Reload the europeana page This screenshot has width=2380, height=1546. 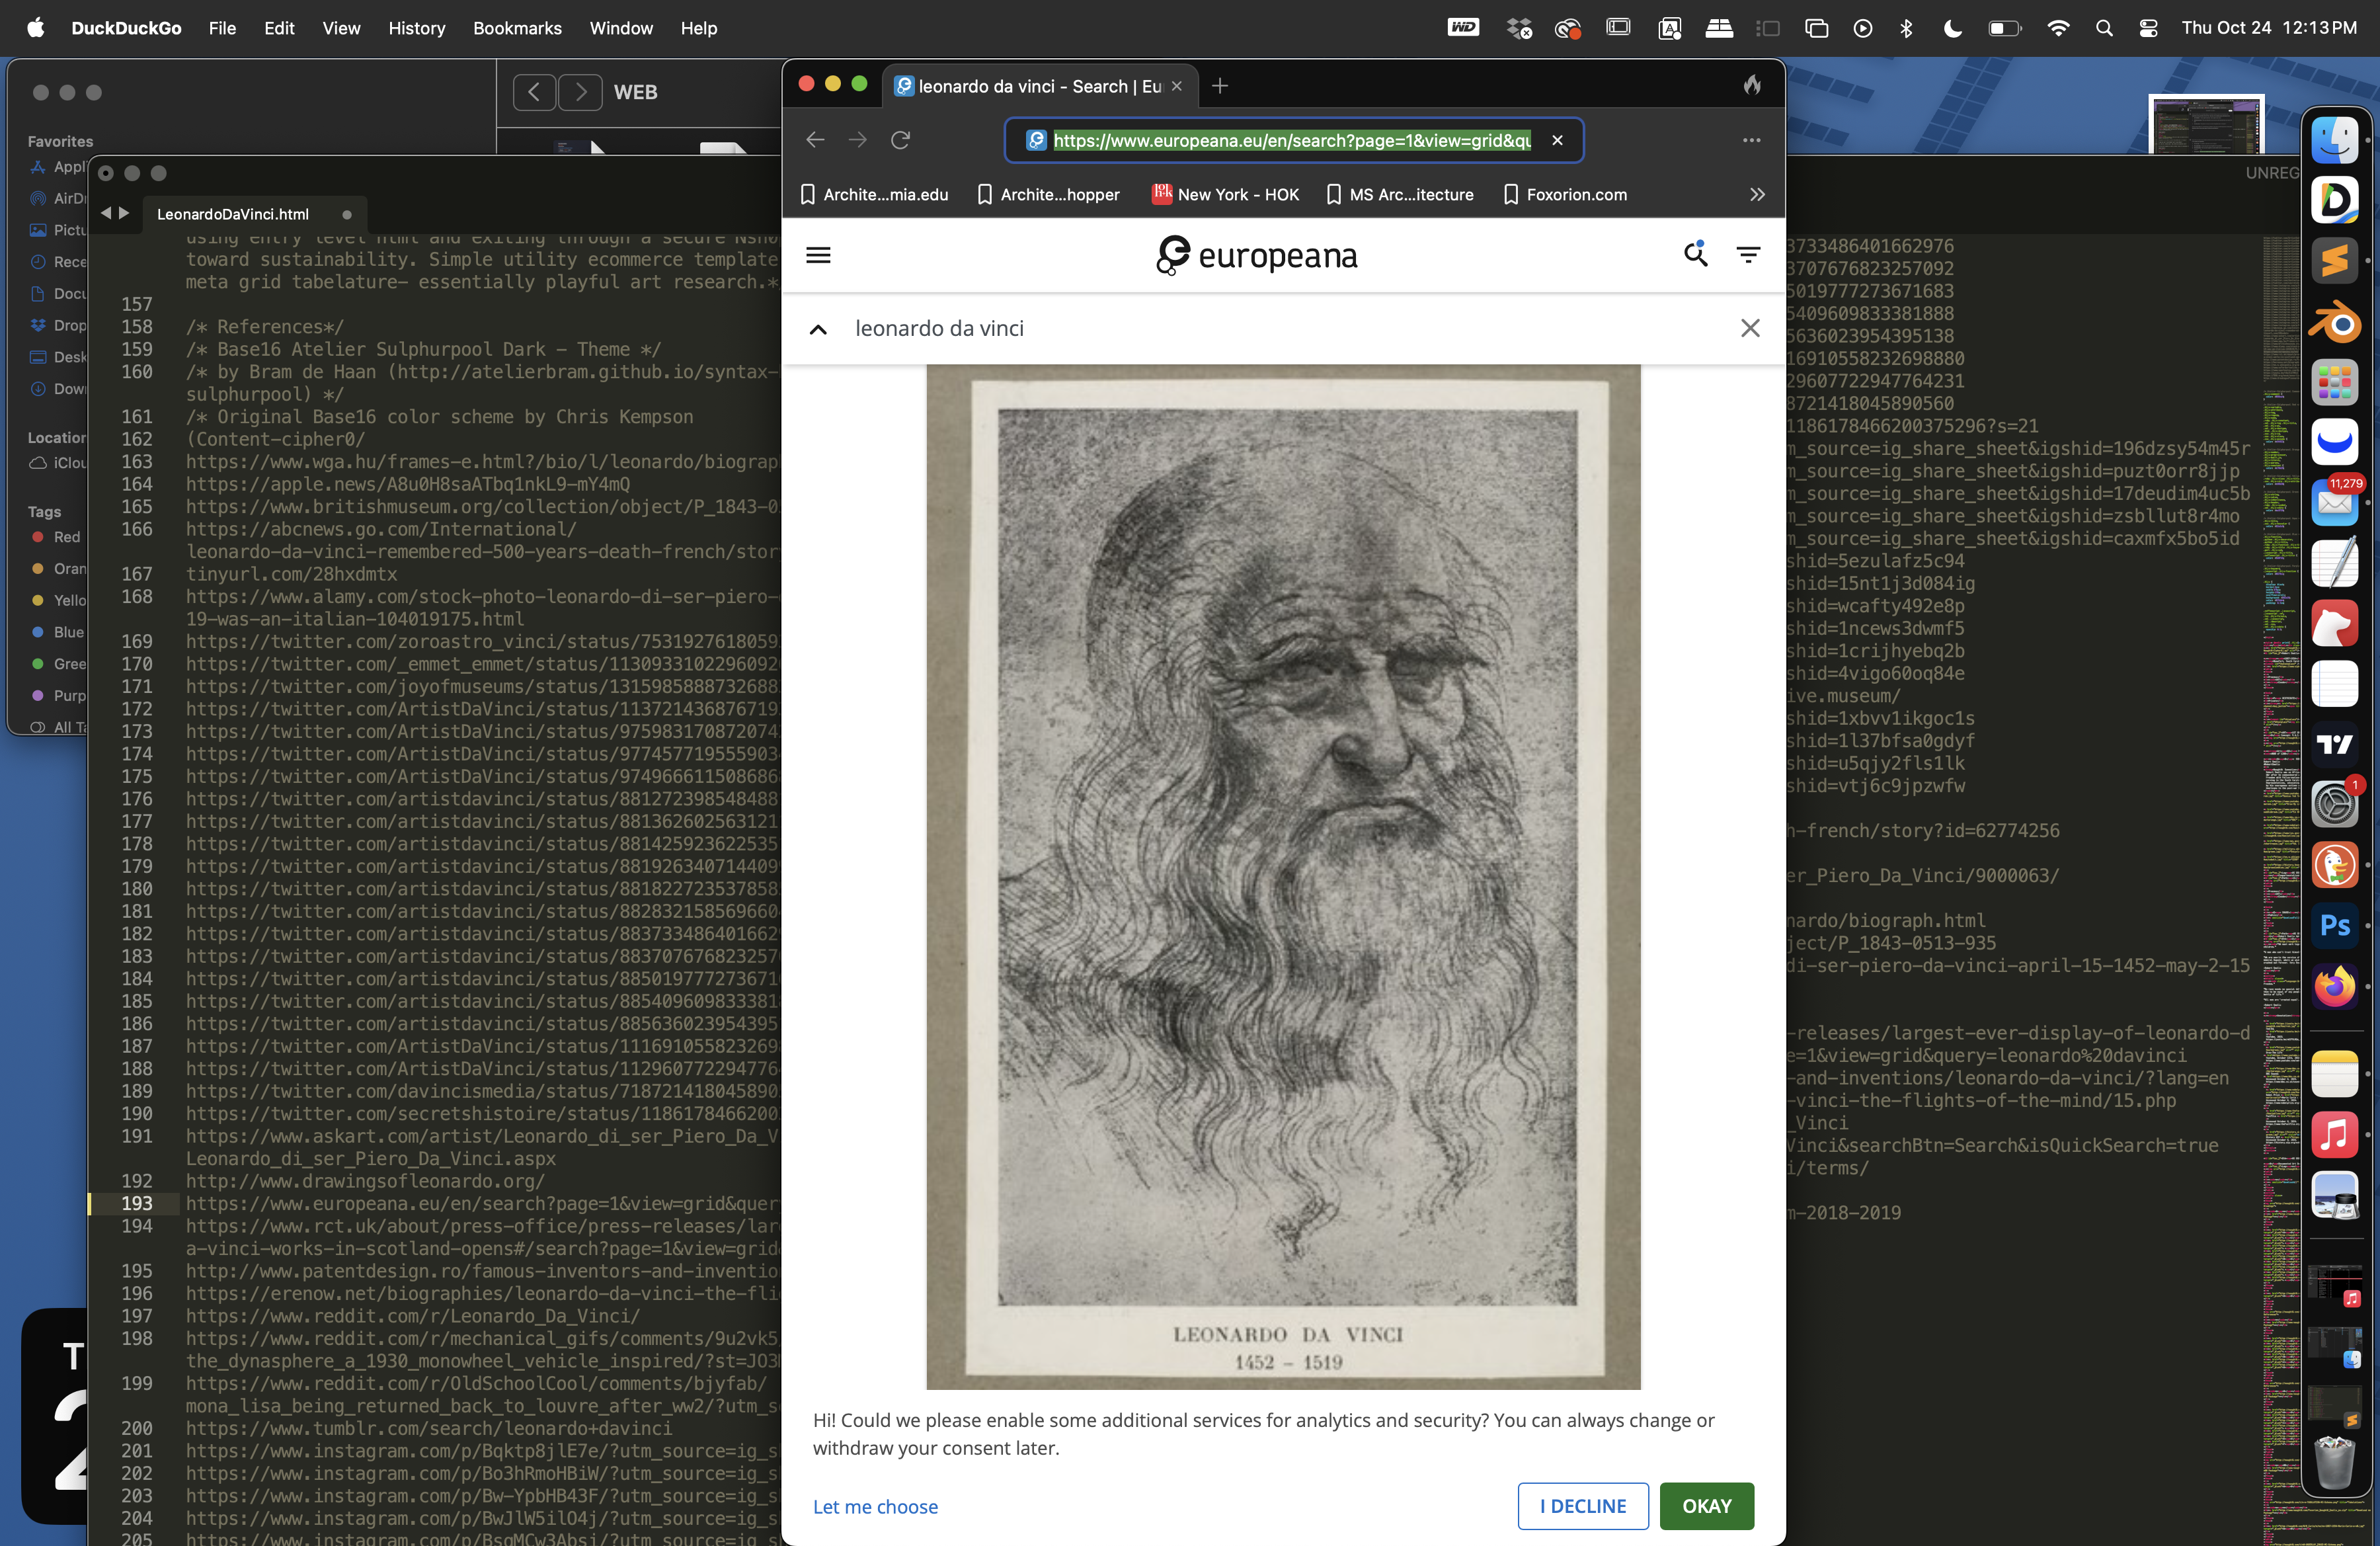coord(900,140)
